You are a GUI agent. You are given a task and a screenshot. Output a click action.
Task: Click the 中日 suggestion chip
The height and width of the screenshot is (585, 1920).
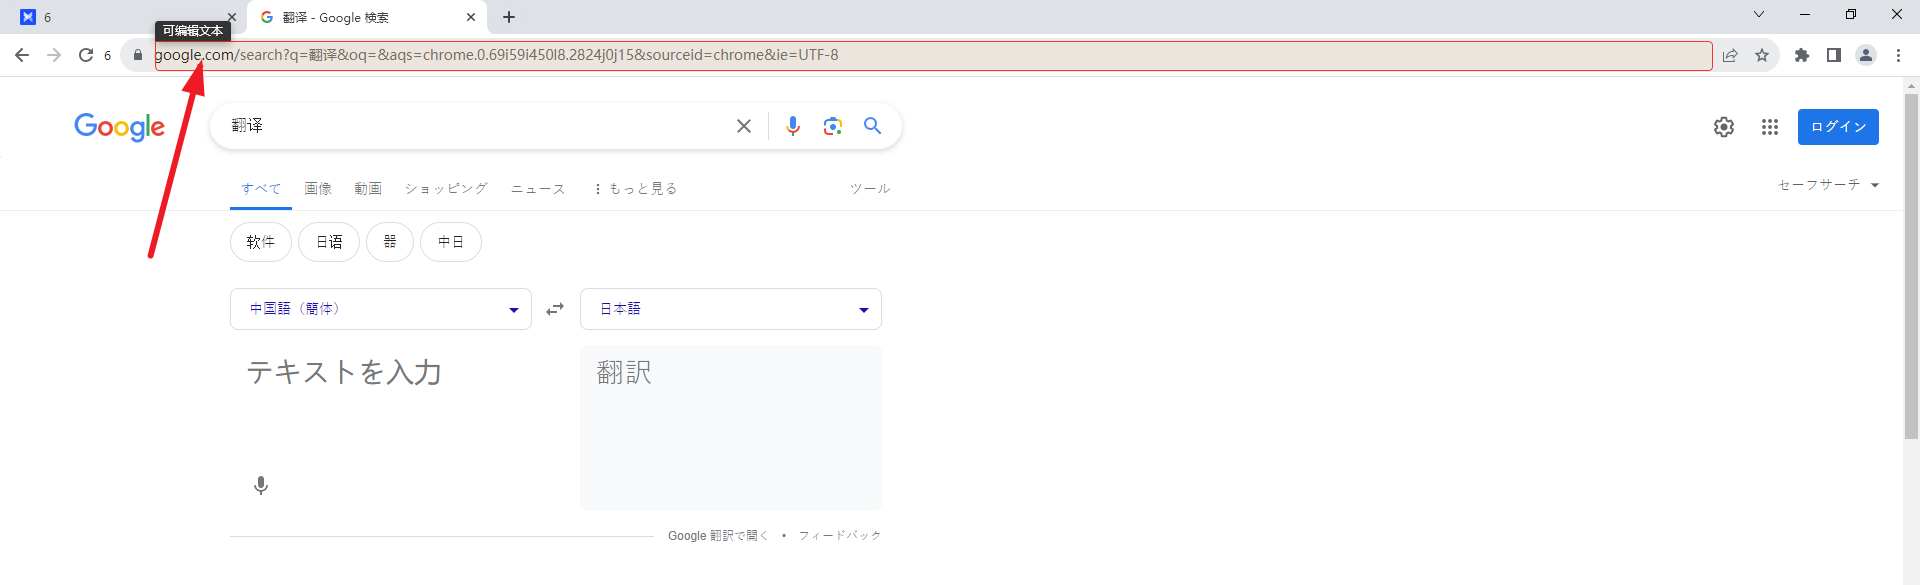[451, 242]
